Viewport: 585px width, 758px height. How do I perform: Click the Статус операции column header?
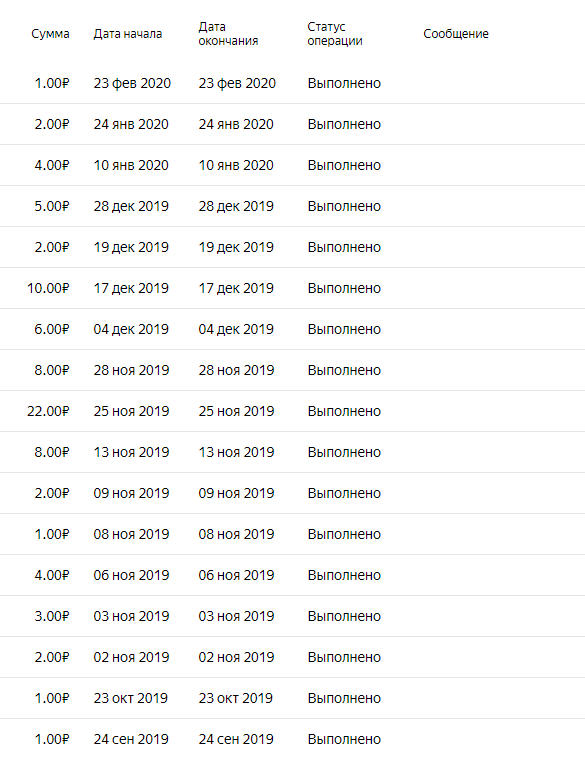(335, 34)
